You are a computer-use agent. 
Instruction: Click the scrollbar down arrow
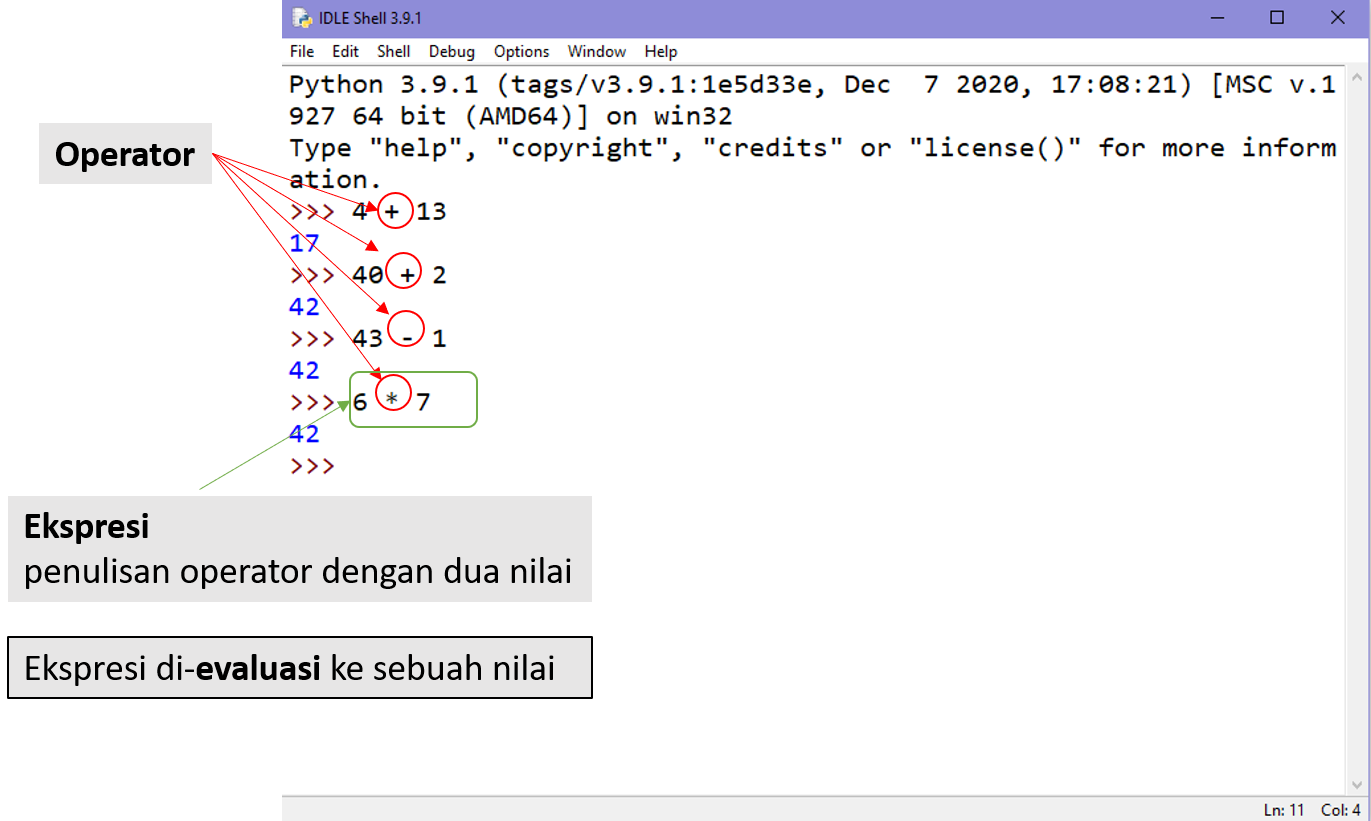(1360, 785)
